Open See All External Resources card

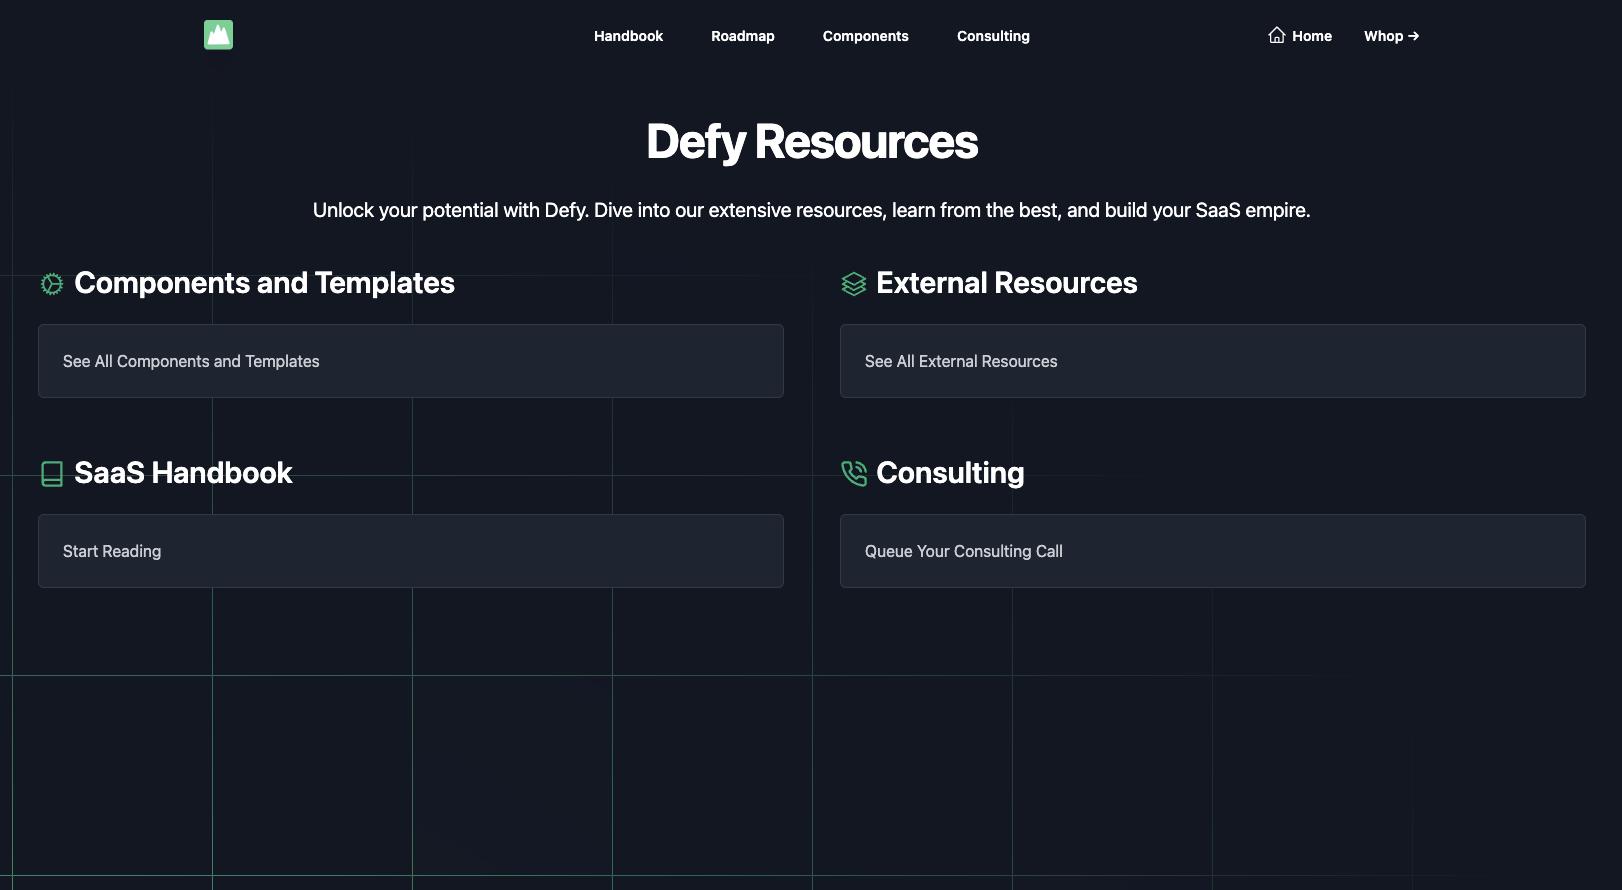click(1213, 361)
